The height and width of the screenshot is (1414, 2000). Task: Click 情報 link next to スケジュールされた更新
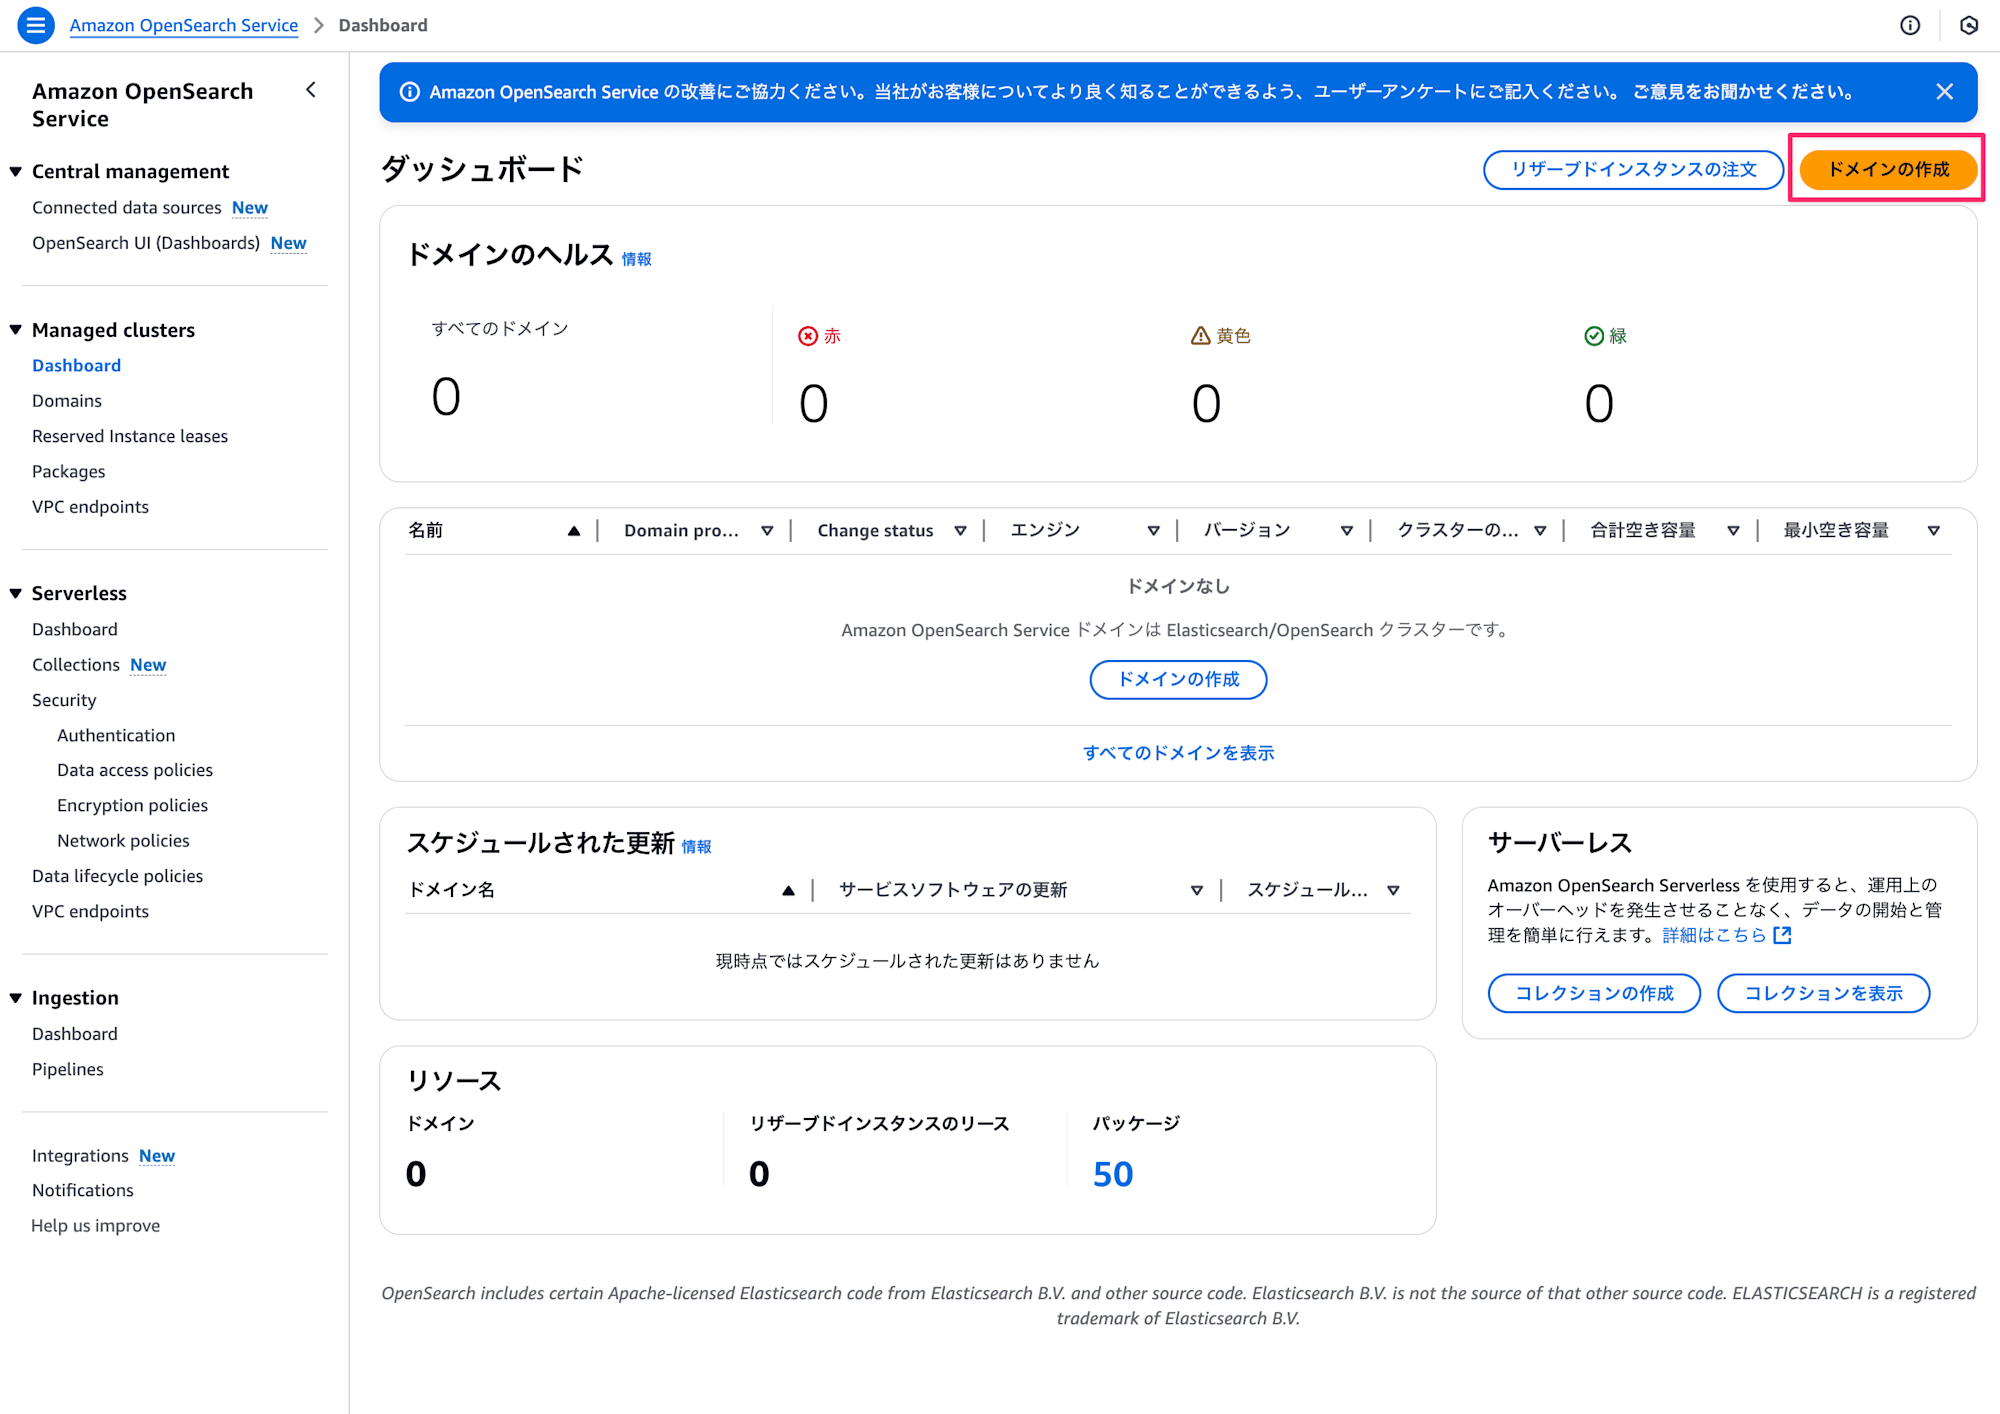click(x=696, y=847)
